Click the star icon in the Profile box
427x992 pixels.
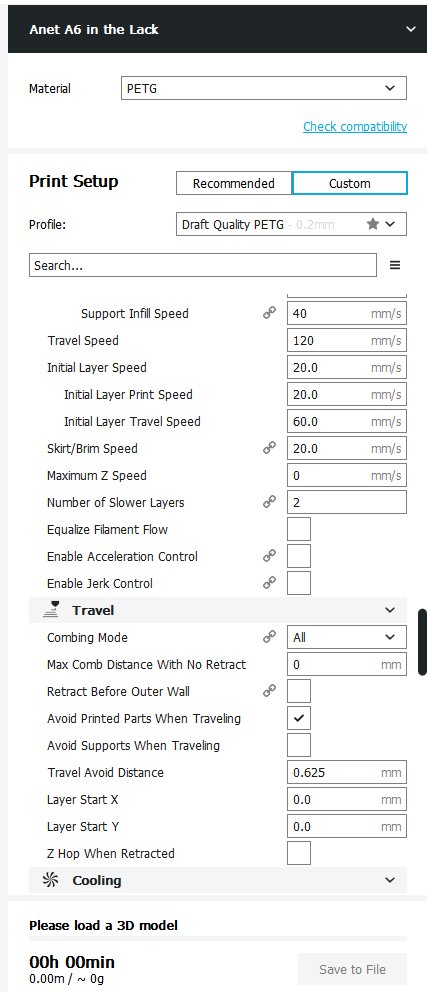373,224
